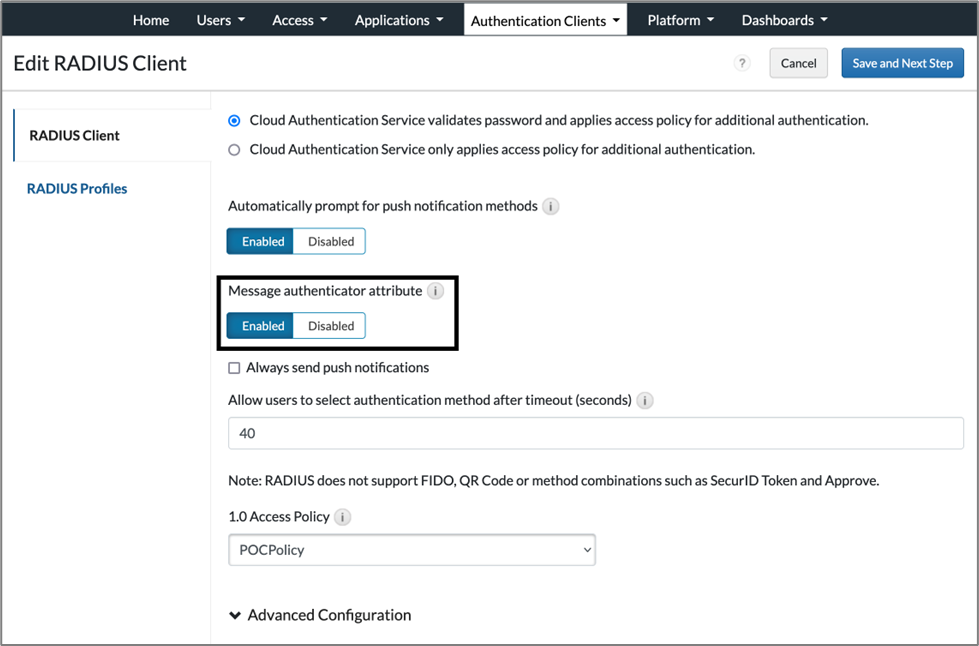Switch to the RADIUS Profiles tab
This screenshot has width=979, height=646.
77,188
